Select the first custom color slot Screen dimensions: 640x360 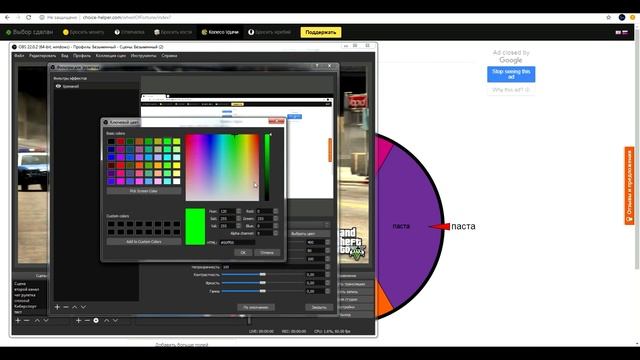(111, 224)
